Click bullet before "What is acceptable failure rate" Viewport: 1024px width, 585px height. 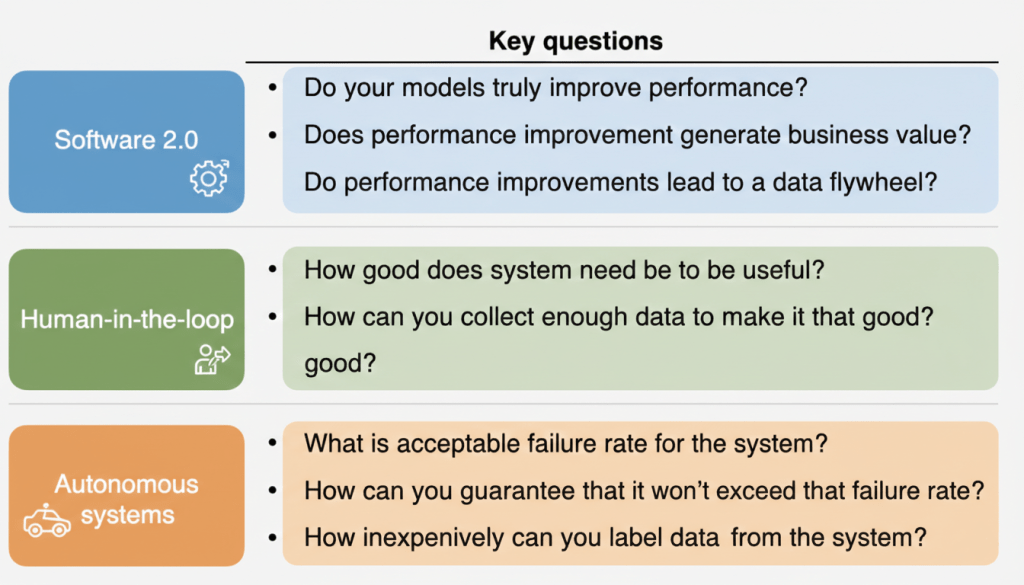tap(272, 445)
